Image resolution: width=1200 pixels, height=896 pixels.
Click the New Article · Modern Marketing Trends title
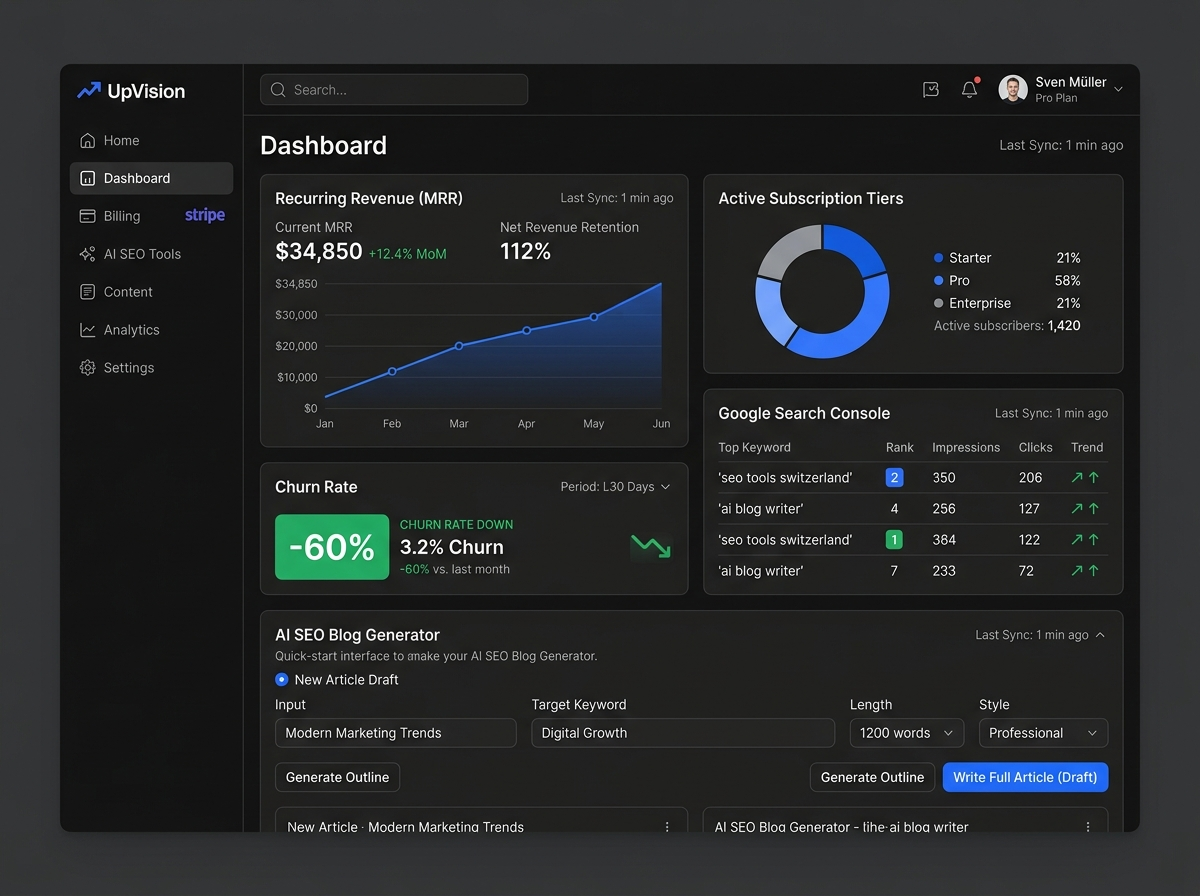point(405,827)
